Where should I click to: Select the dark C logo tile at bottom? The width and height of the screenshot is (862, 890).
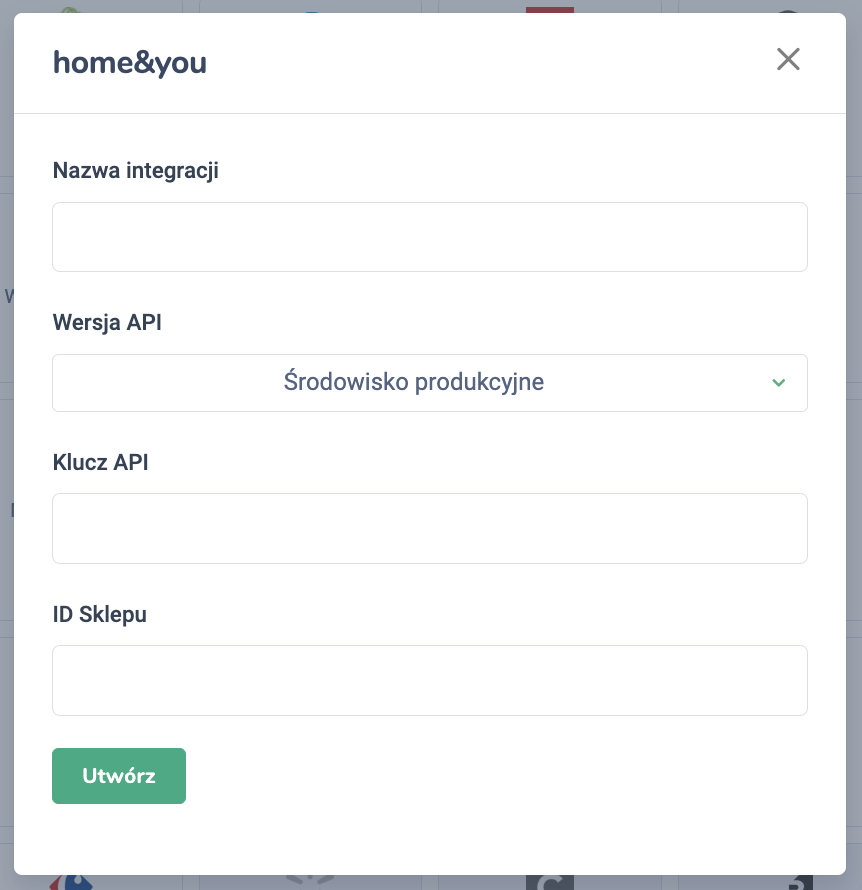(550, 882)
